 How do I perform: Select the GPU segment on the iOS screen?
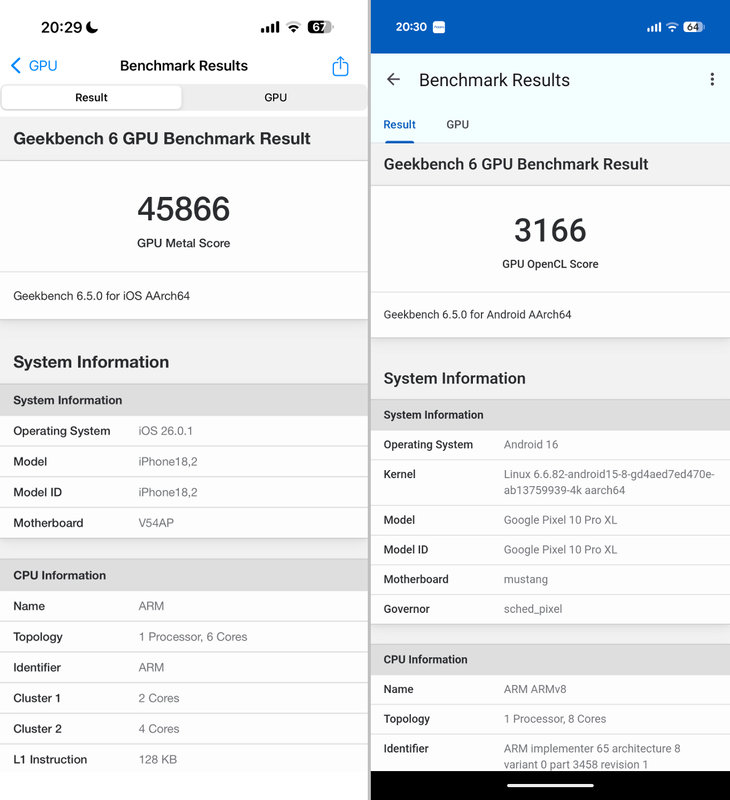click(x=275, y=97)
